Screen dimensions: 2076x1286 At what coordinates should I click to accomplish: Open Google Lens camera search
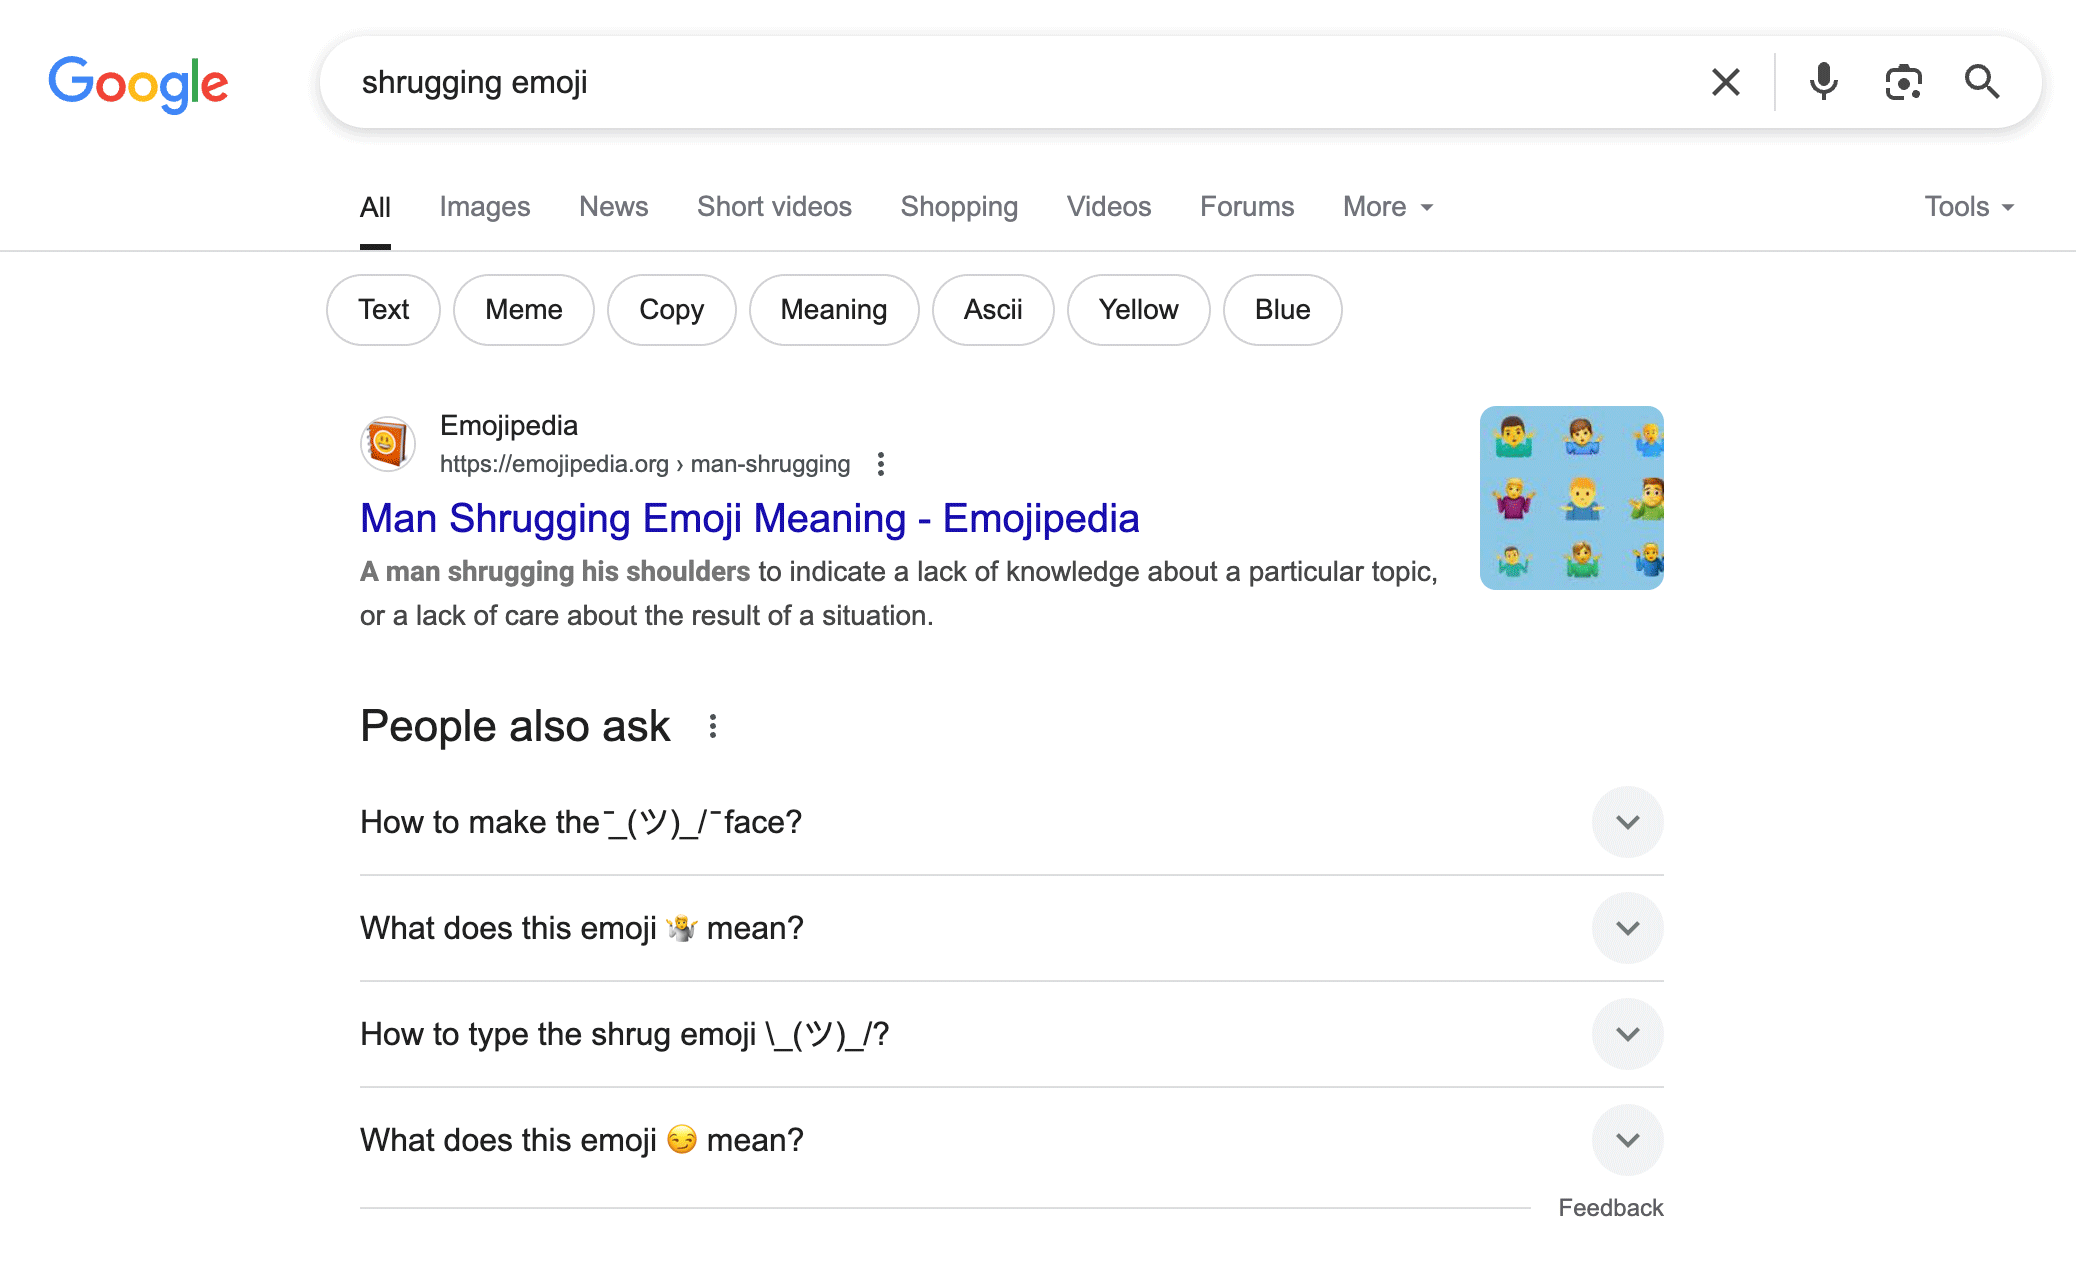[1903, 82]
